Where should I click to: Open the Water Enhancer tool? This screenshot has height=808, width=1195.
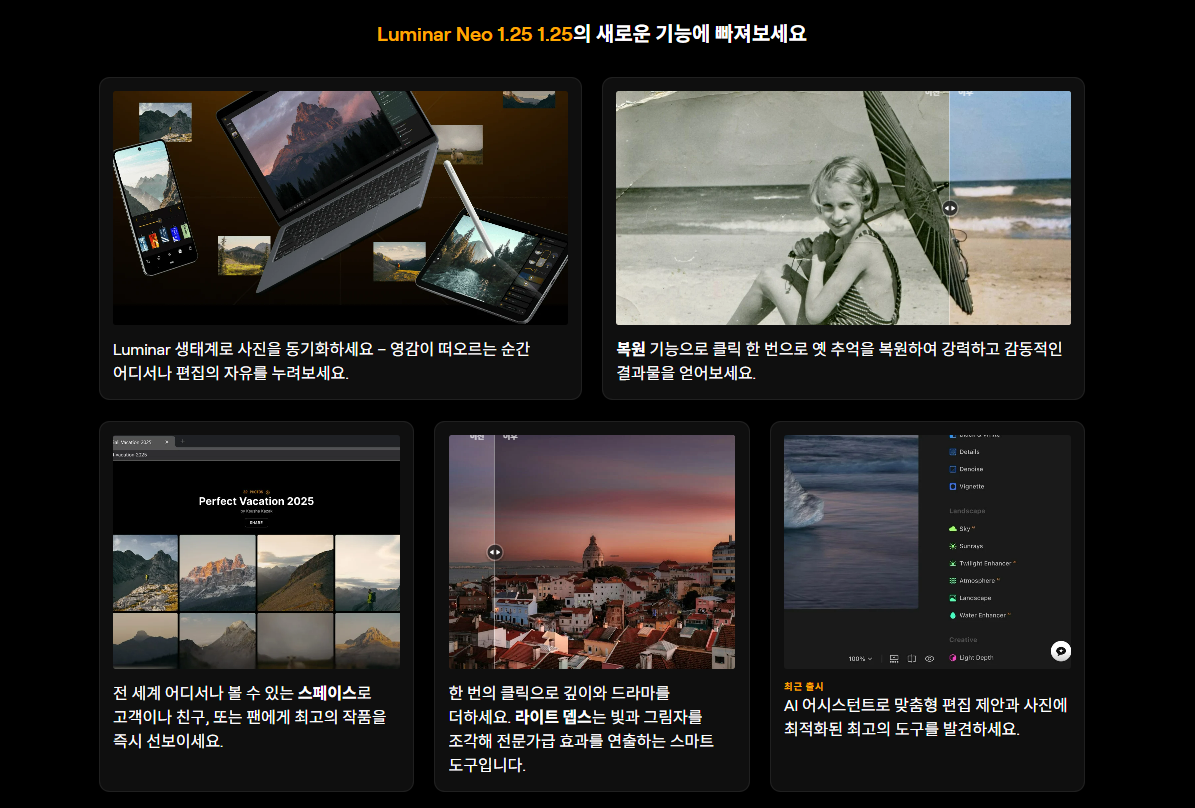[979, 615]
